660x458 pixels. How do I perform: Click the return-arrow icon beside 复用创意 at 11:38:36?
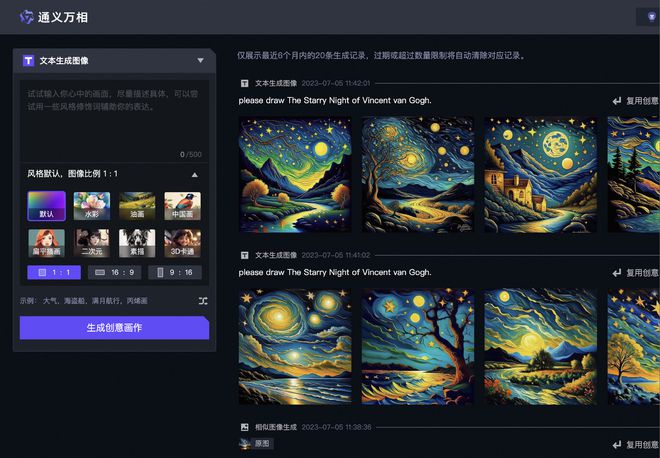617,445
